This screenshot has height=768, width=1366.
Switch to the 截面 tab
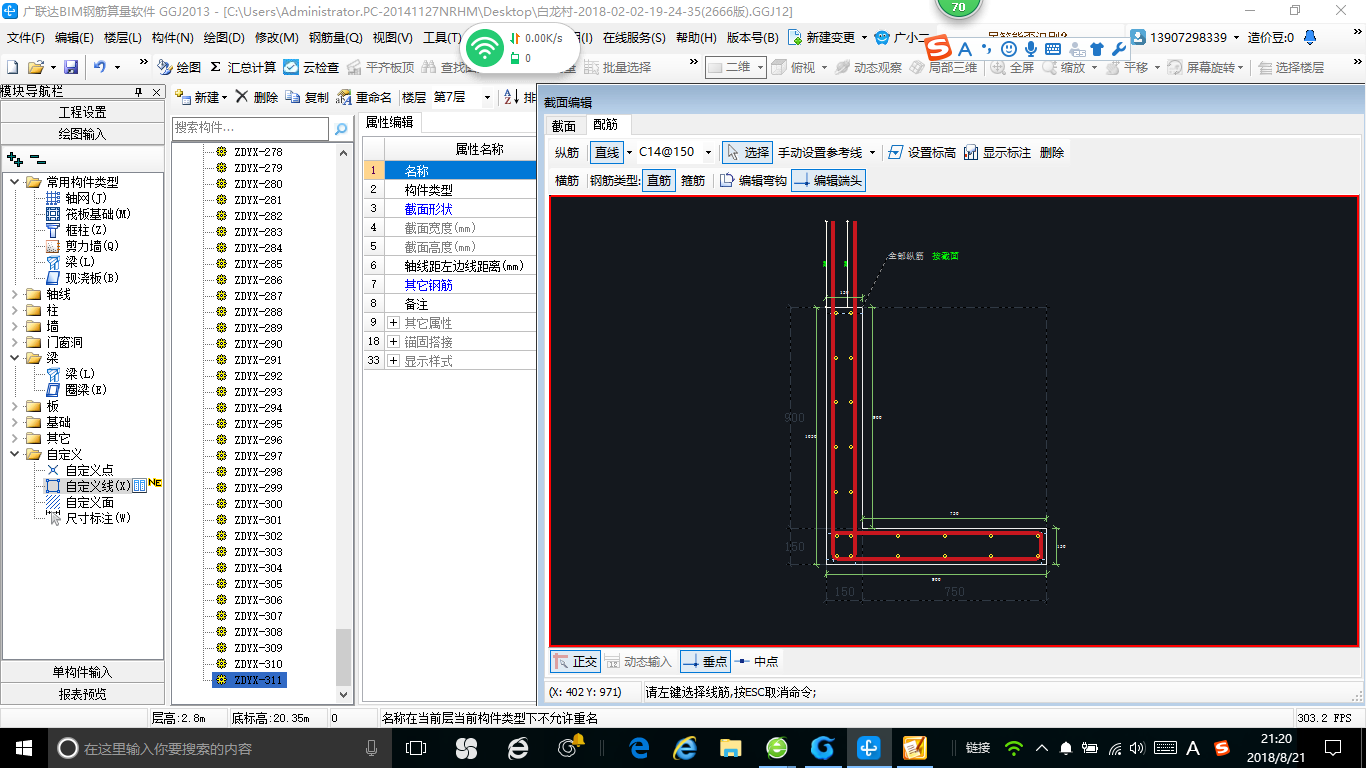[564, 125]
